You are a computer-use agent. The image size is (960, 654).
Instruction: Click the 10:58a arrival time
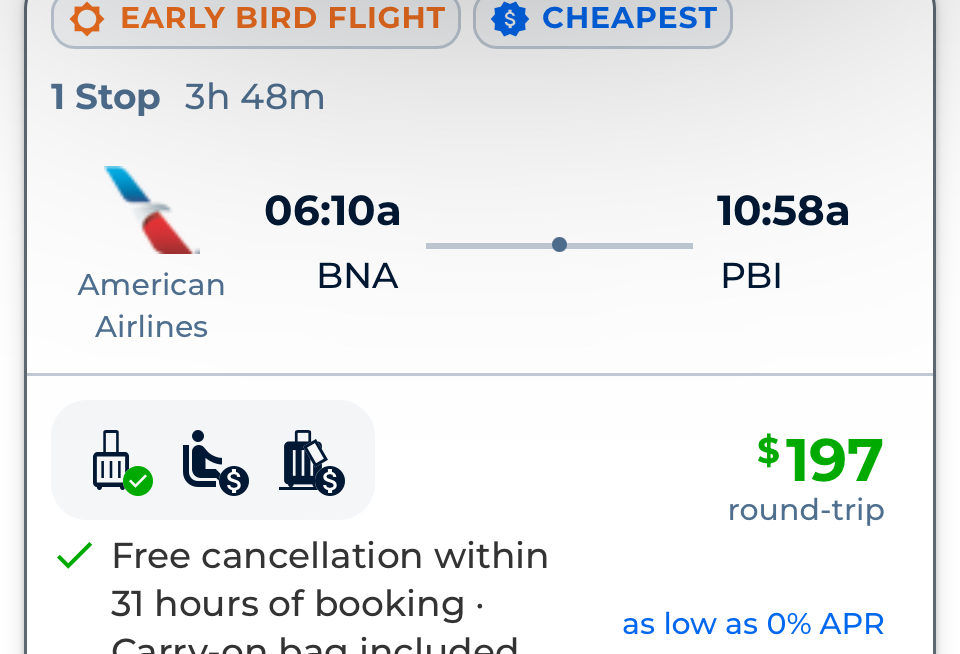[x=783, y=210]
